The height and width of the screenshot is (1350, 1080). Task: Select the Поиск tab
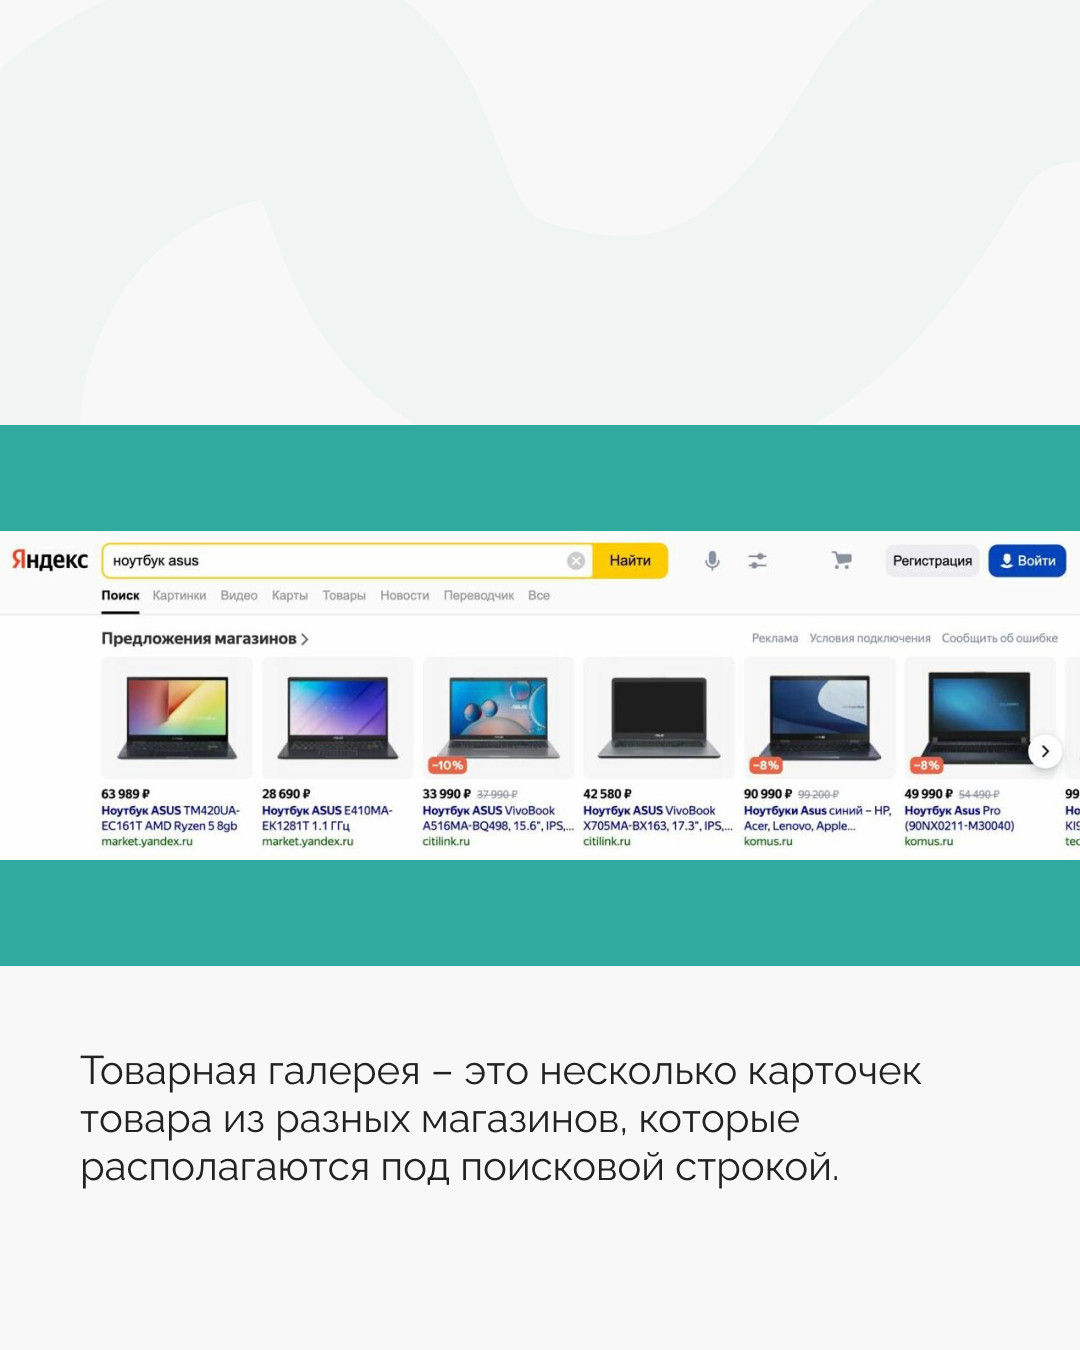[x=120, y=595]
